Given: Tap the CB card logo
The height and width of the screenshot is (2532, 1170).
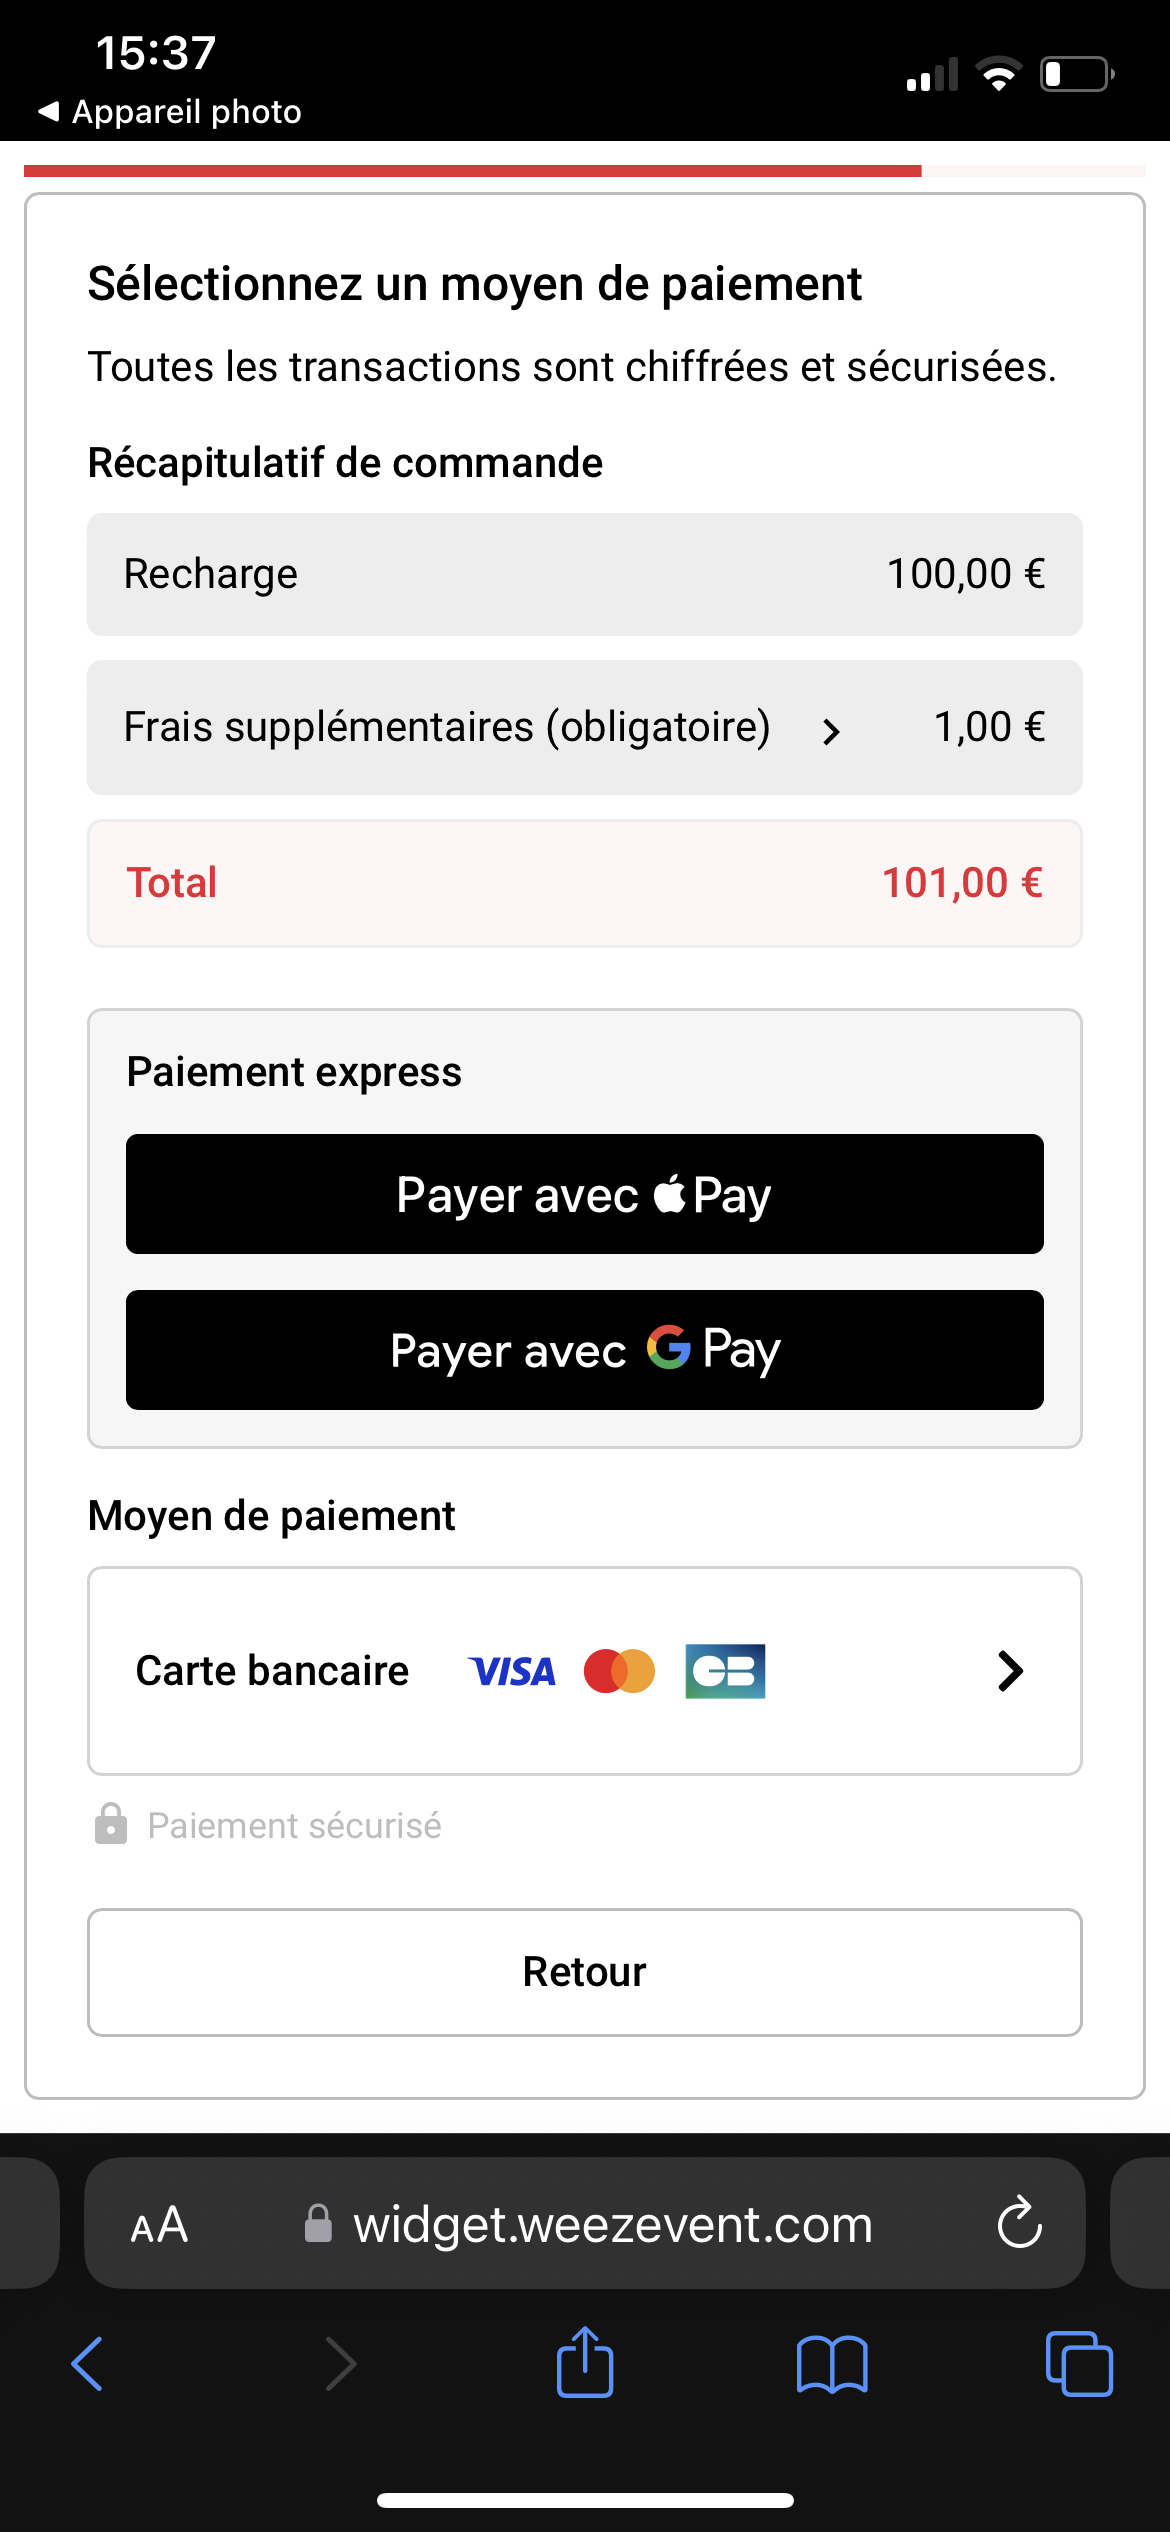Looking at the screenshot, I should [x=725, y=1672].
